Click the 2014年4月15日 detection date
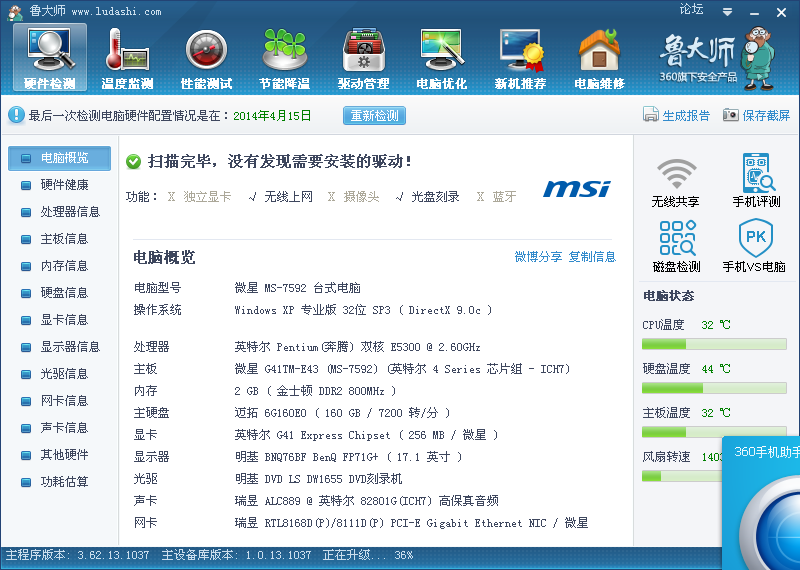 (272, 116)
